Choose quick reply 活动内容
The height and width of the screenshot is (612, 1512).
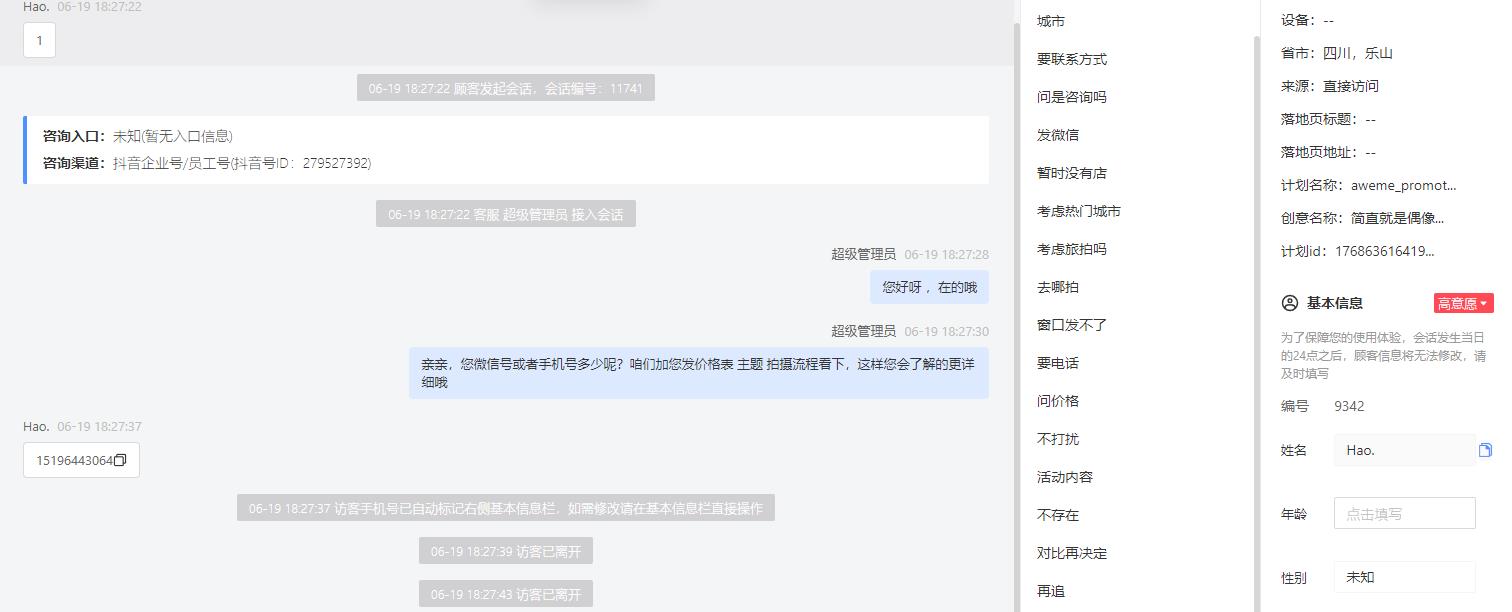tap(1065, 477)
